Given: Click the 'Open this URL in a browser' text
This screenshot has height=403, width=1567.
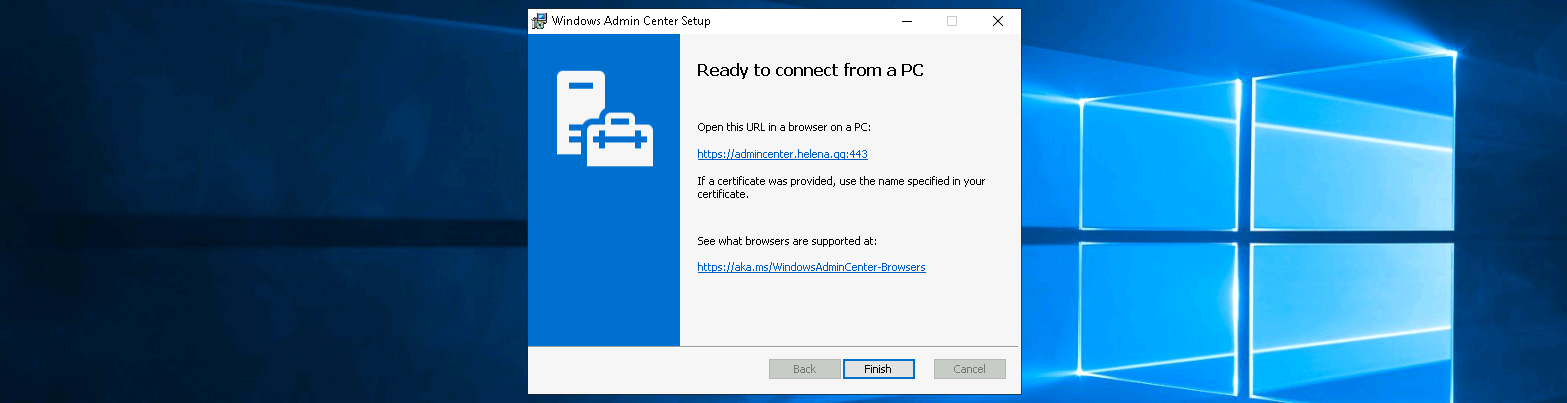Looking at the screenshot, I should 784,127.
